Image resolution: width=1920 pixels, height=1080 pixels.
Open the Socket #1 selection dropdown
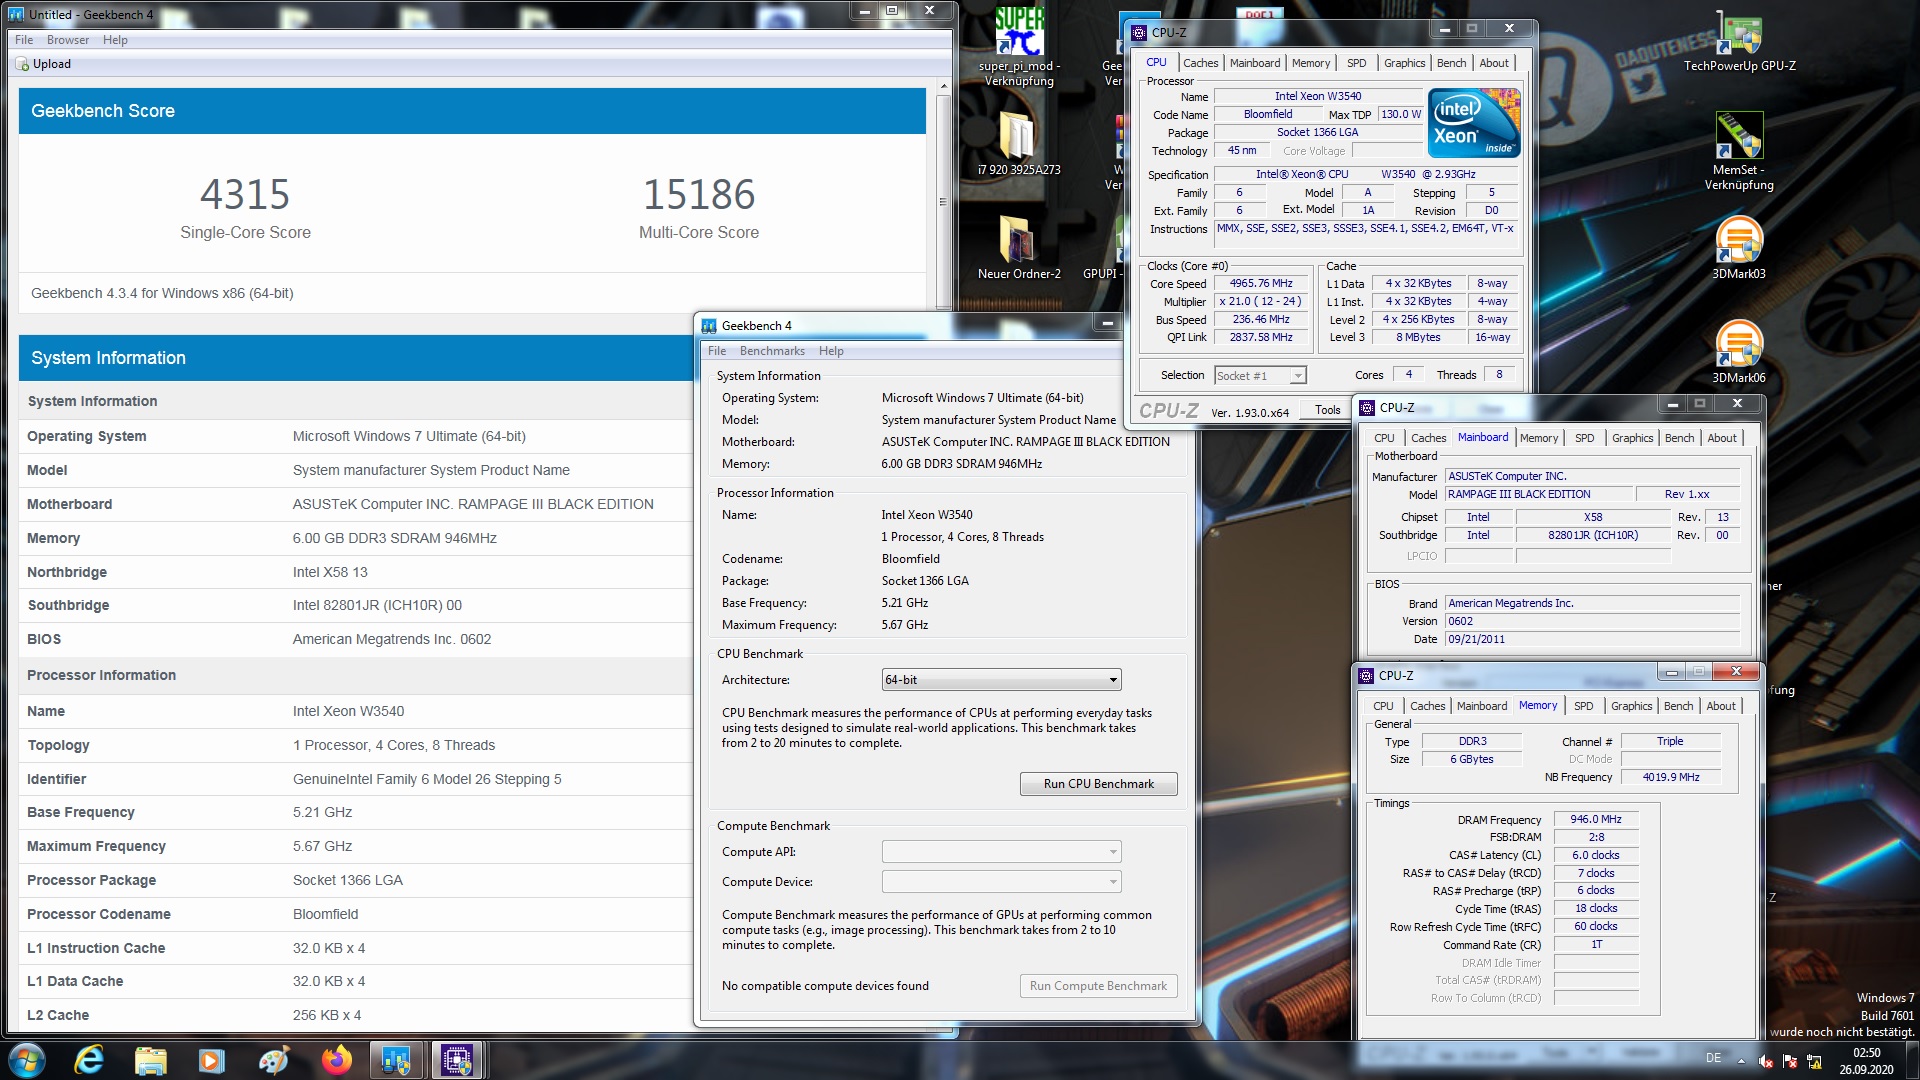[1260, 376]
